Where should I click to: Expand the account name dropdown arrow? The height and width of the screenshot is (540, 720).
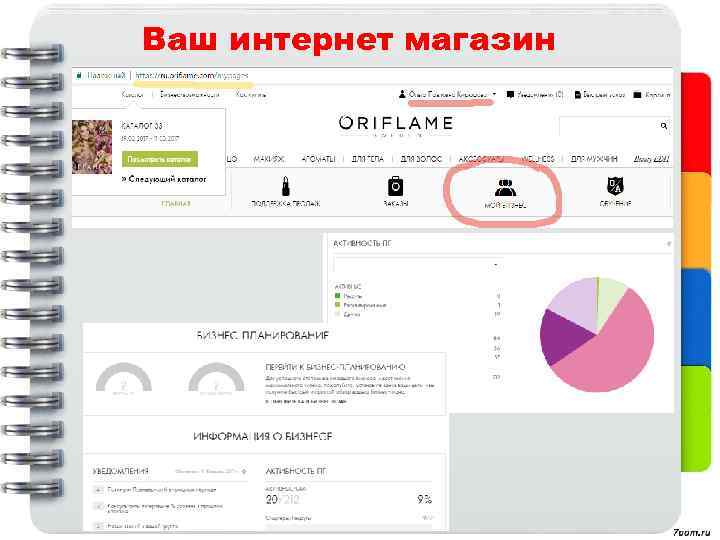point(494,94)
